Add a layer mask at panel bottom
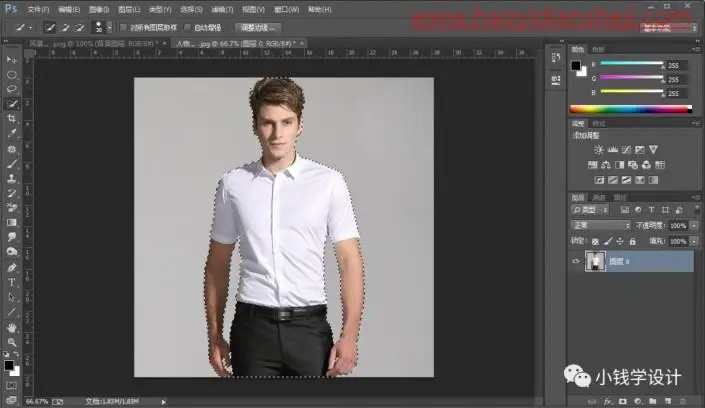Screen dimensions: 705x408 coord(623,401)
